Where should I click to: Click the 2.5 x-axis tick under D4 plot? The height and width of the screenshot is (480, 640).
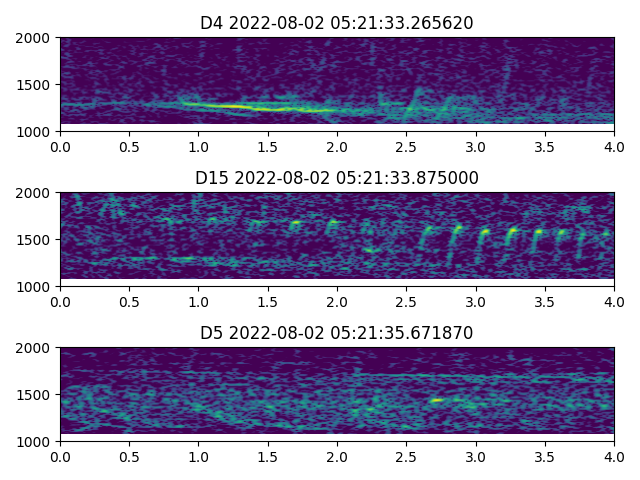coord(406,146)
